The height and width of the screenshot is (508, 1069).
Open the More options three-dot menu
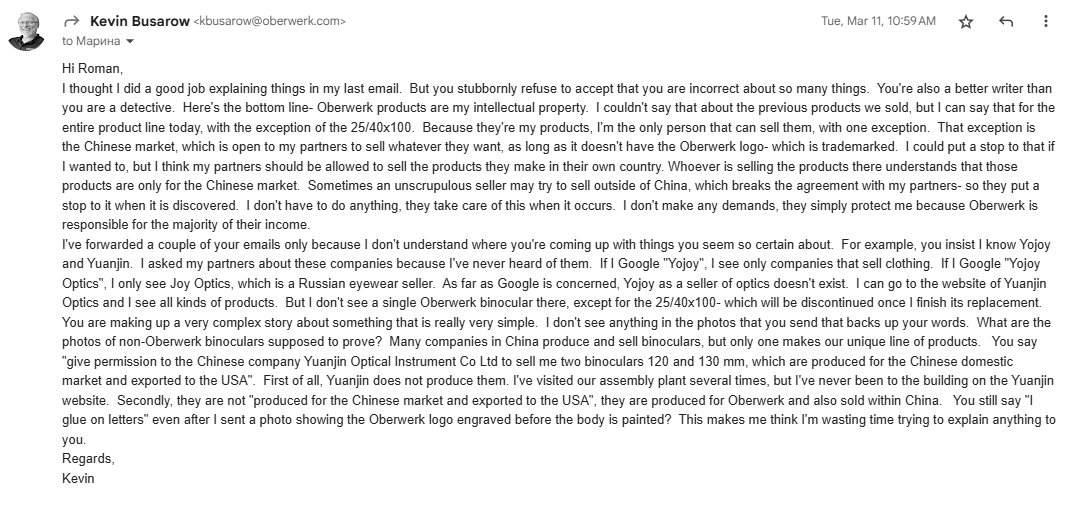[1046, 22]
